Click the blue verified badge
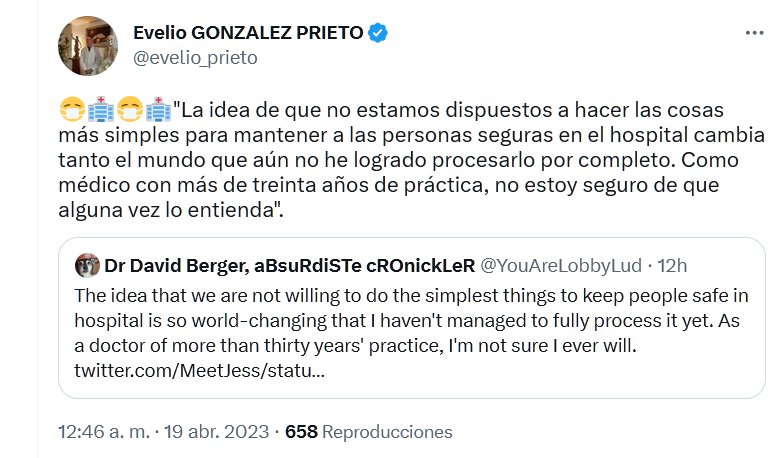 (x=378, y=32)
